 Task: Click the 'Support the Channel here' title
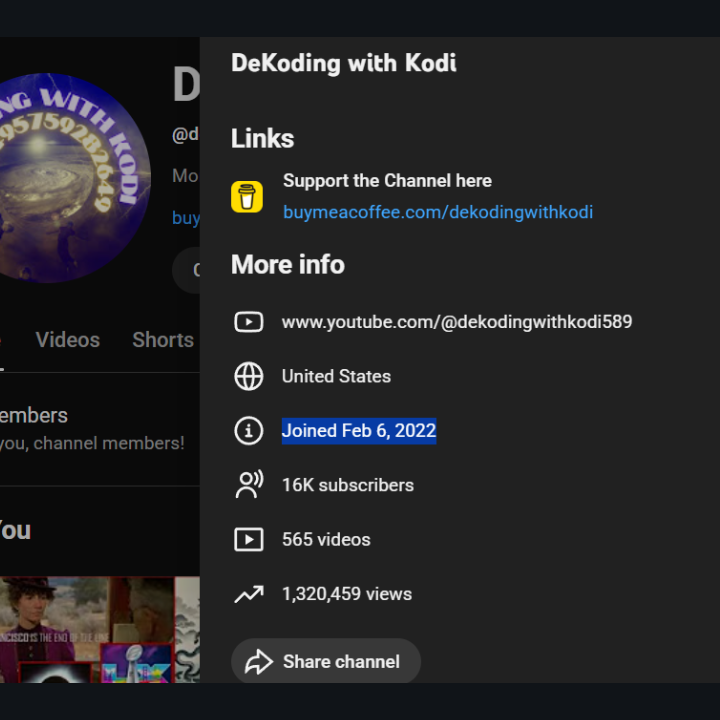click(x=387, y=181)
